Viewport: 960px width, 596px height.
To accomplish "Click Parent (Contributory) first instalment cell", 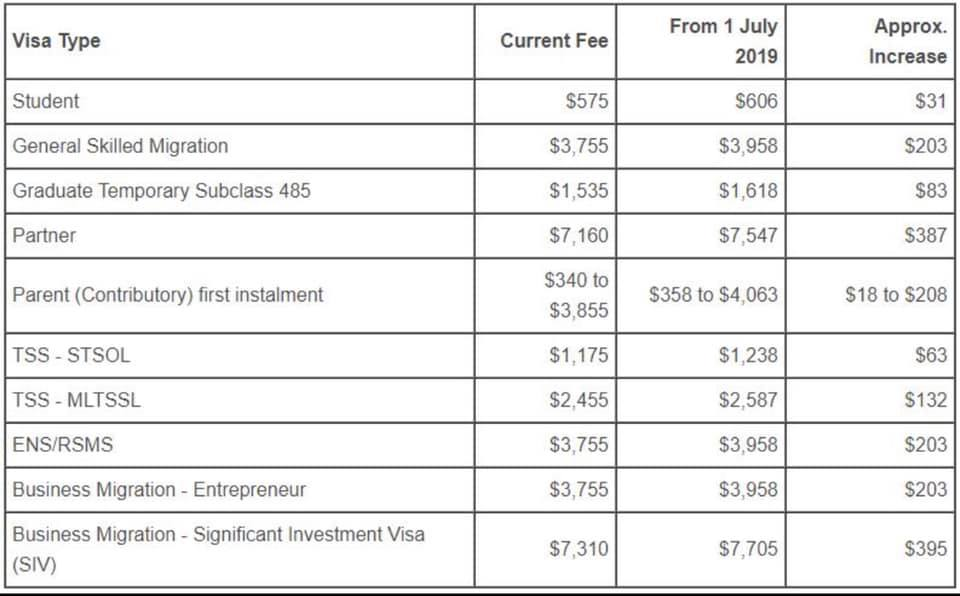I will point(167,295).
